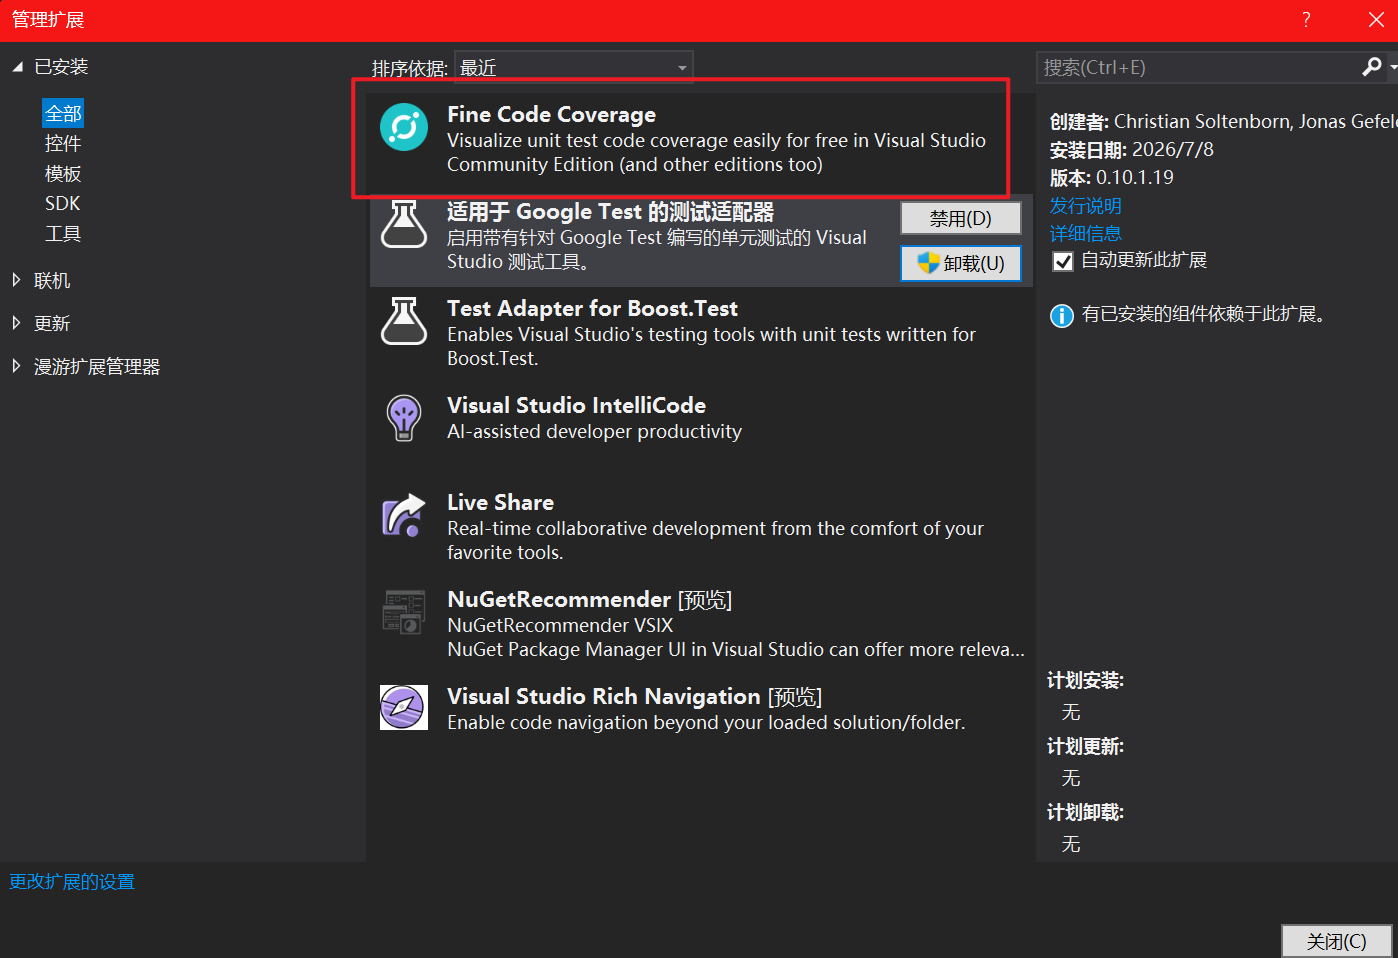The image size is (1398, 958).
Task: Toggle the auto-update this extension checkbox
Action: pos(1063,261)
